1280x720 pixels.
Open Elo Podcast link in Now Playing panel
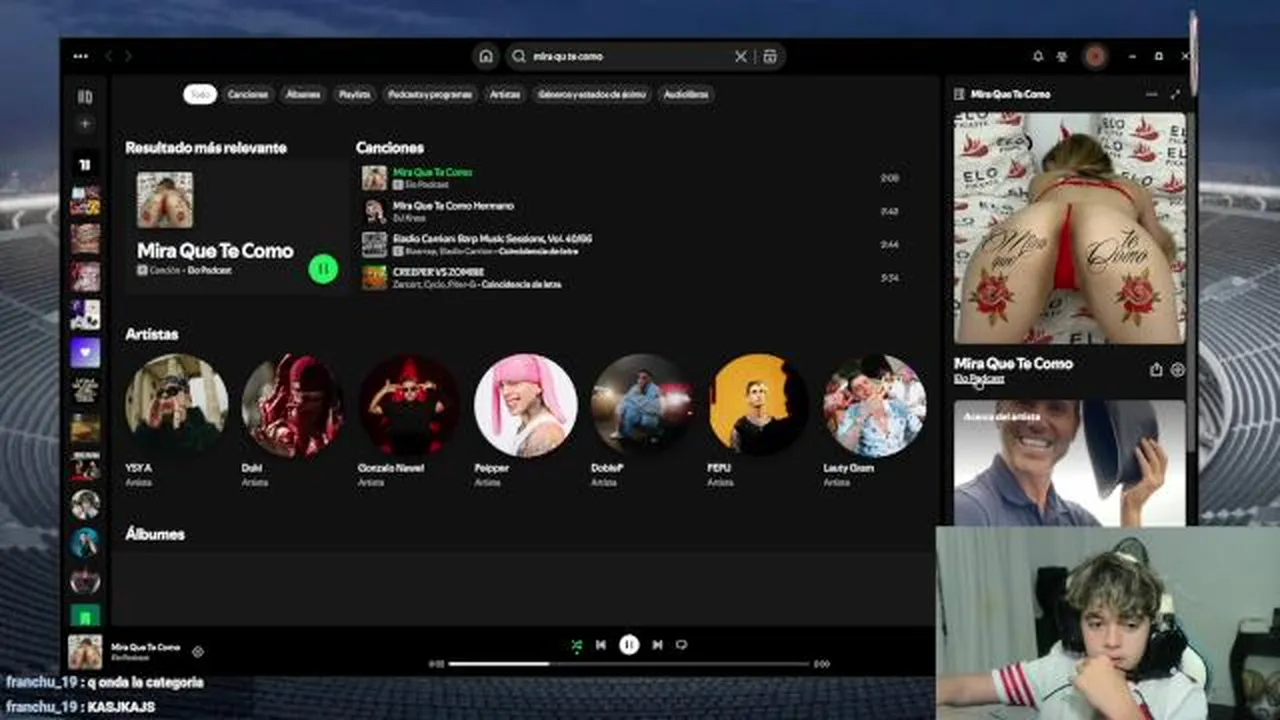pyautogui.click(x=979, y=379)
